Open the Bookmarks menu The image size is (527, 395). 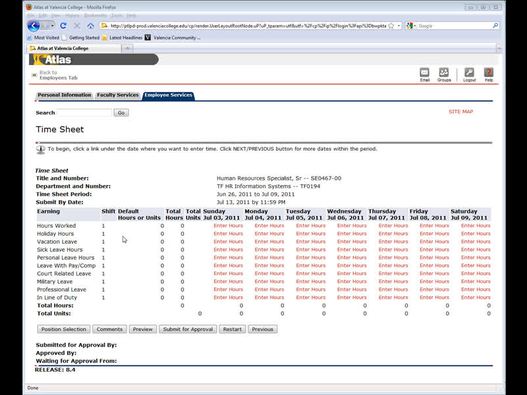[95, 15]
